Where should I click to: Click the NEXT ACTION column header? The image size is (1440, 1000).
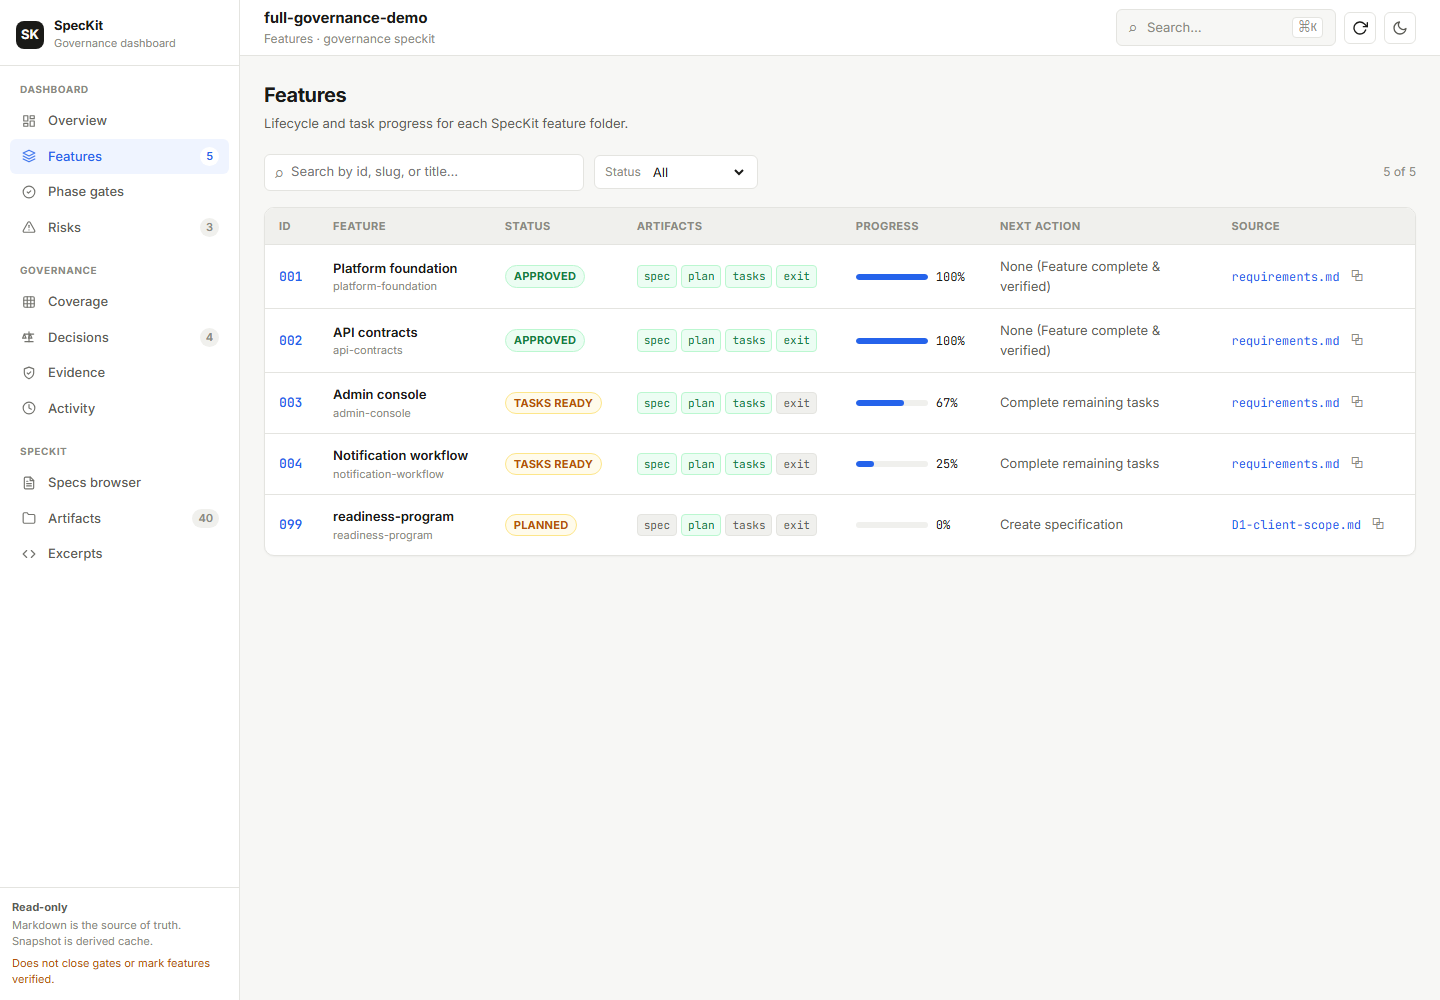(x=1040, y=226)
